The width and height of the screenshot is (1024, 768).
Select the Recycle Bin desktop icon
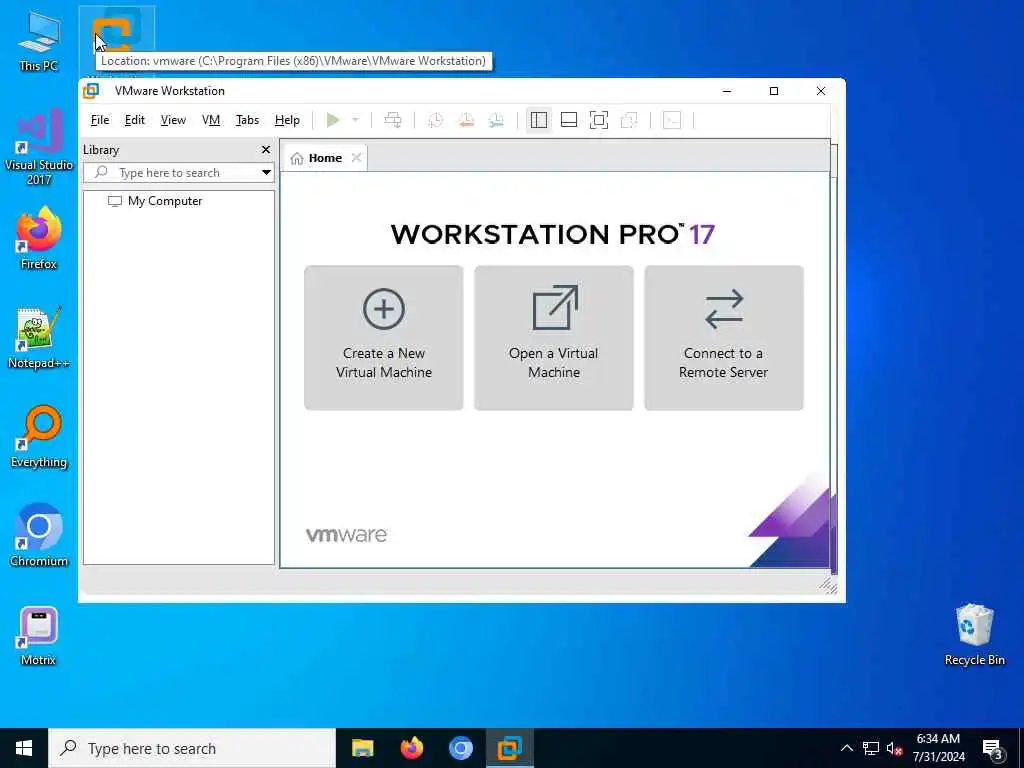pos(974,634)
